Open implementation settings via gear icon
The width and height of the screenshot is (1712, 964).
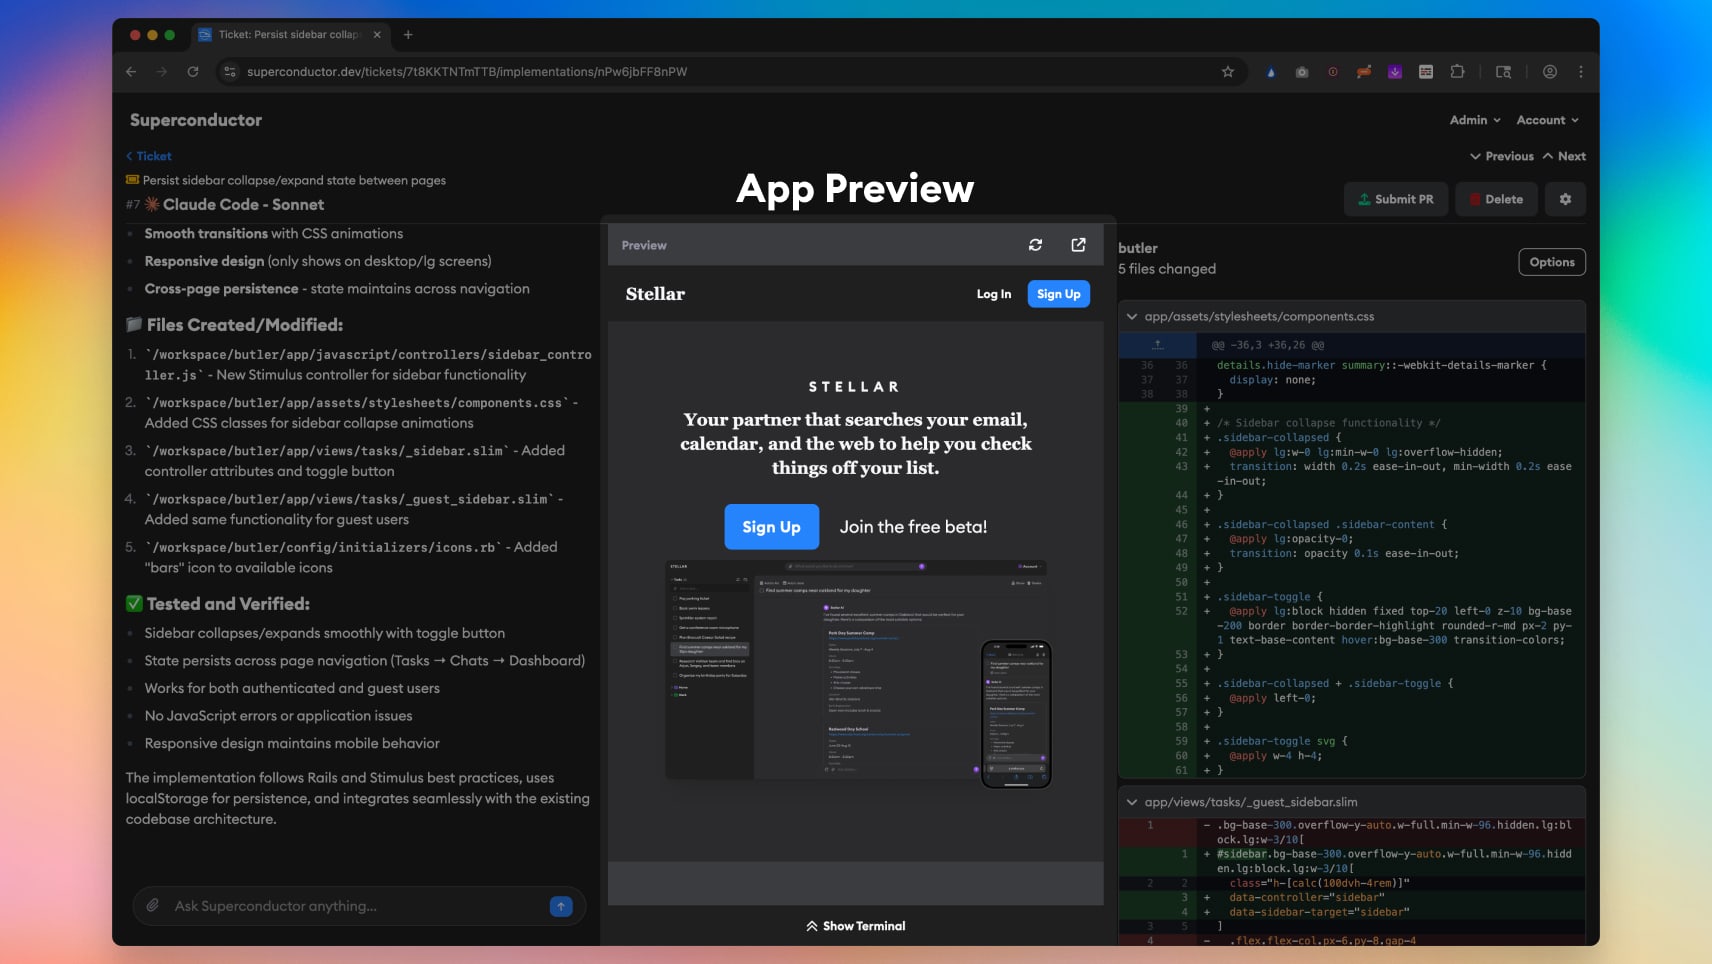[1566, 199]
